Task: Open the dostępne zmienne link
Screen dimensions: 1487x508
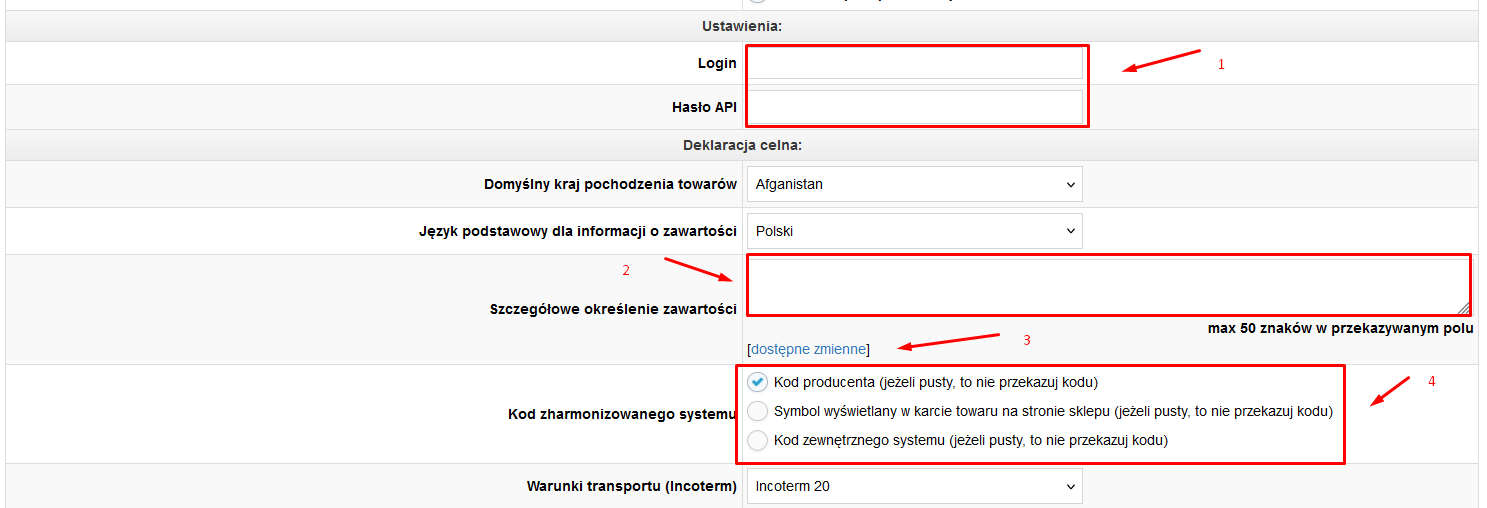Action: click(809, 349)
